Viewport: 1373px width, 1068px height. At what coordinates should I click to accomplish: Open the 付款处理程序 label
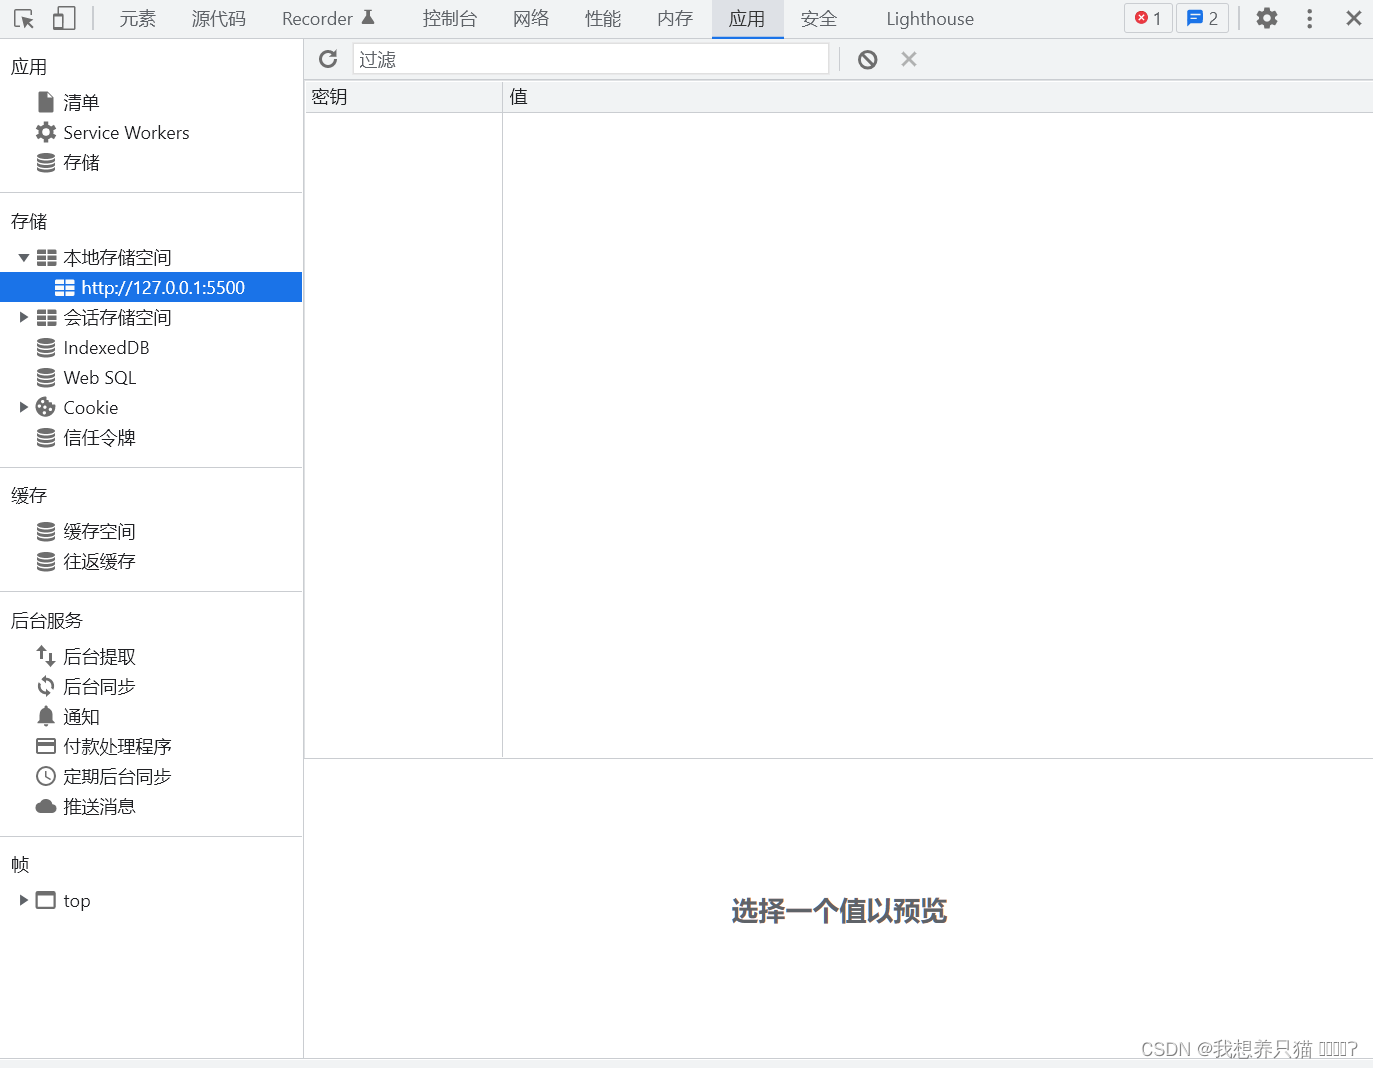tap(117, 746)
